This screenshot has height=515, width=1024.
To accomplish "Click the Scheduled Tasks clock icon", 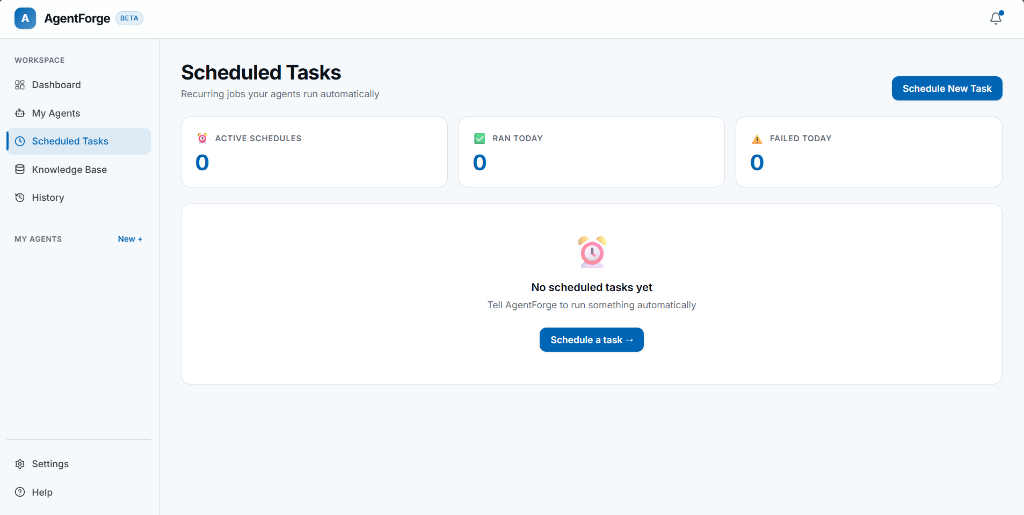I will coord(20,141).
